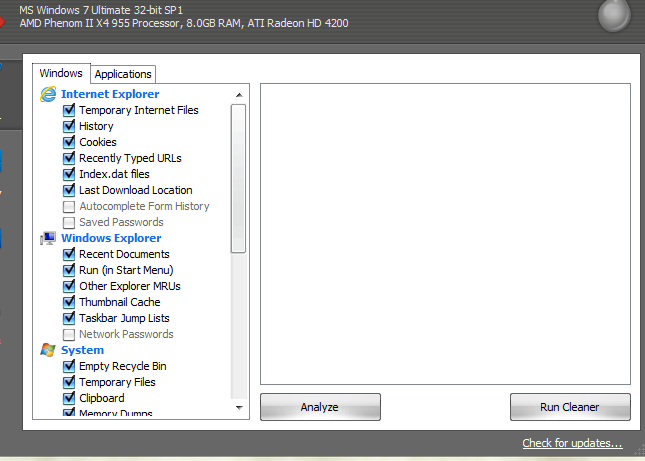Enable the Network Passwords checkbox
This screenshot has width=645, height=461.
tap(69, 334)
